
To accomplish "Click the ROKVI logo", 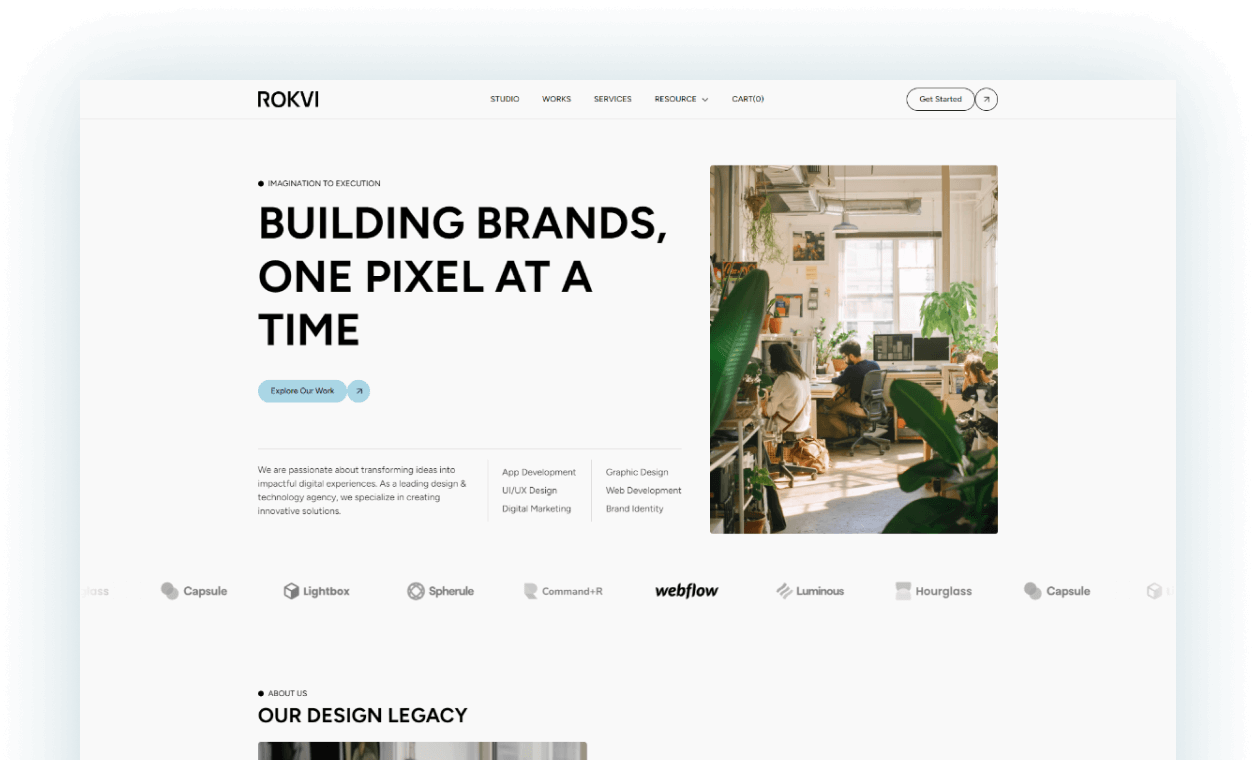I will point(288,99).
